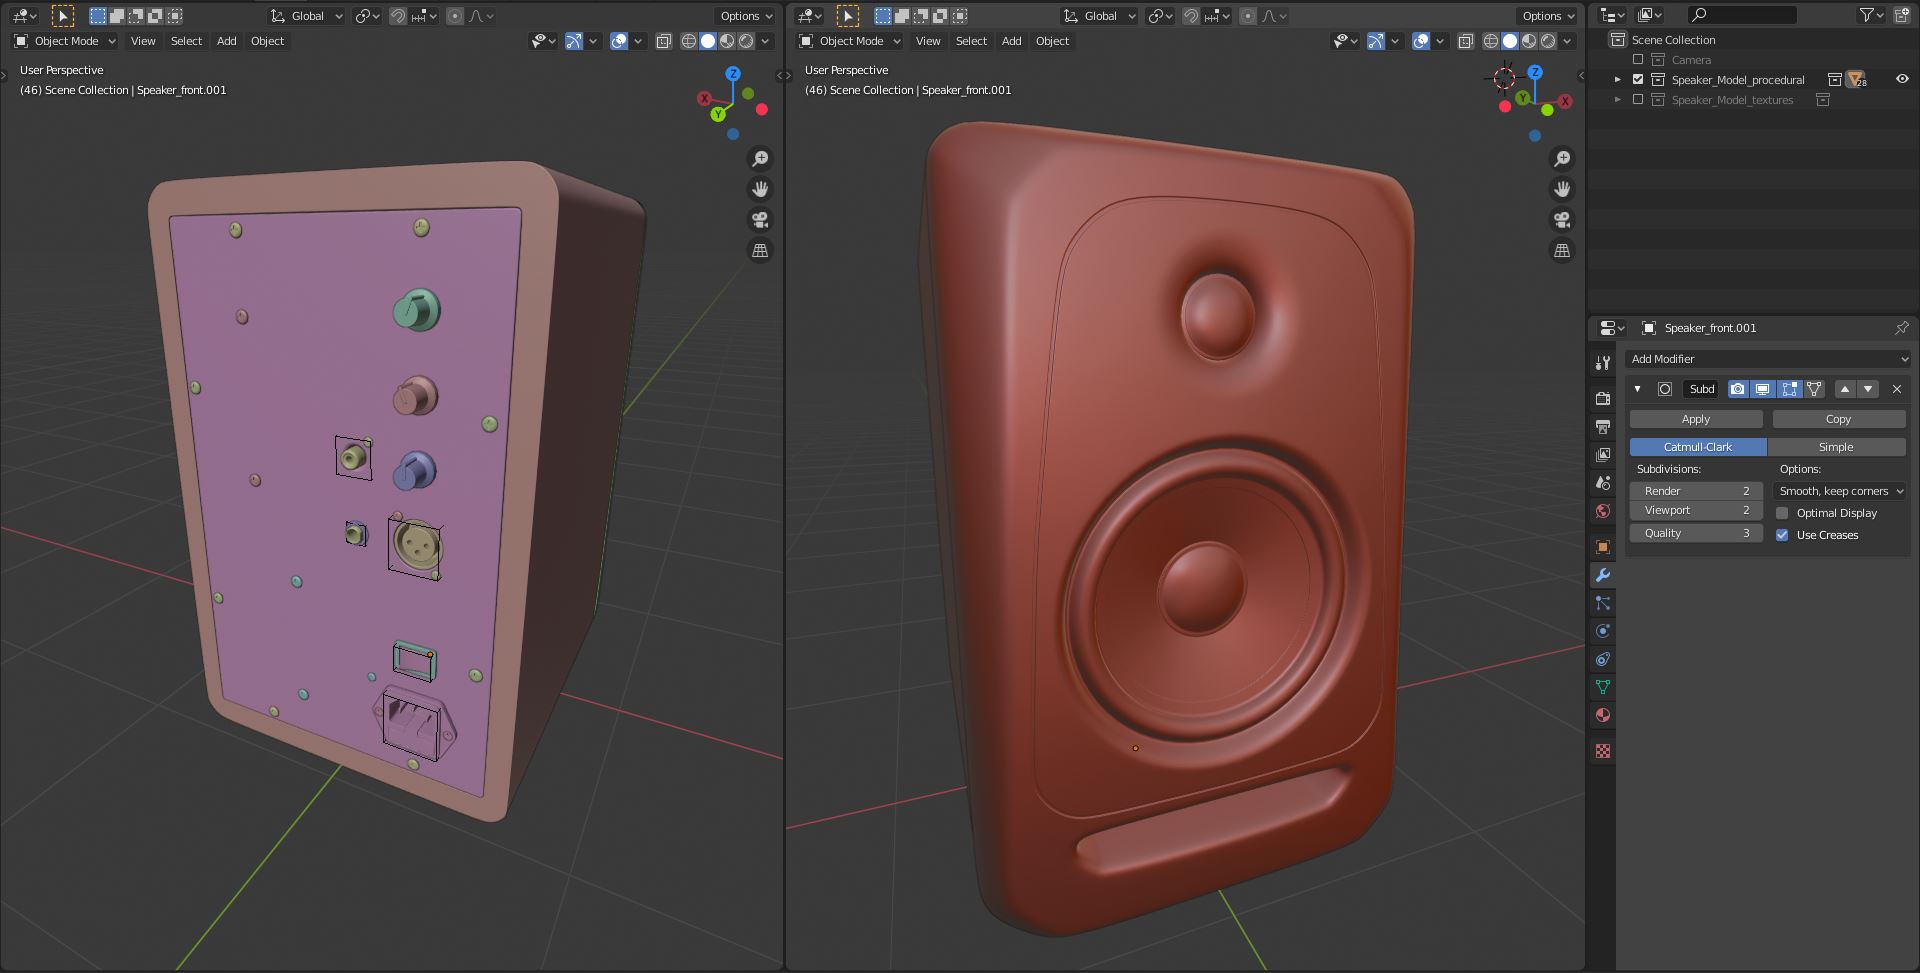1920x973 pixels.
Task: Click zoom magnifier icon in left viewport
Action: [760, 159]
